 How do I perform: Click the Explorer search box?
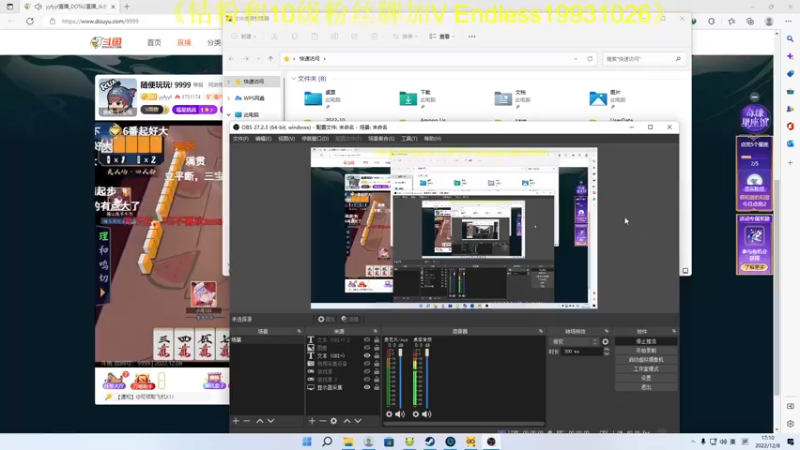pyautogui.click(x=643, y=59)
